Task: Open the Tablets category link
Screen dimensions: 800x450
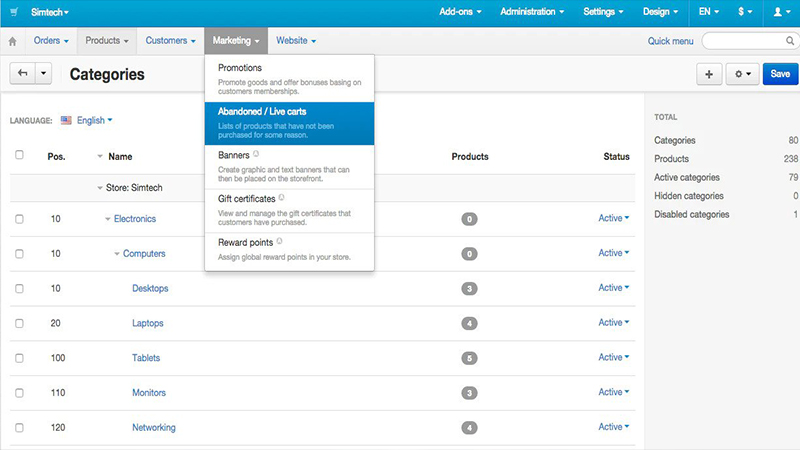Action: click(146, 358)
